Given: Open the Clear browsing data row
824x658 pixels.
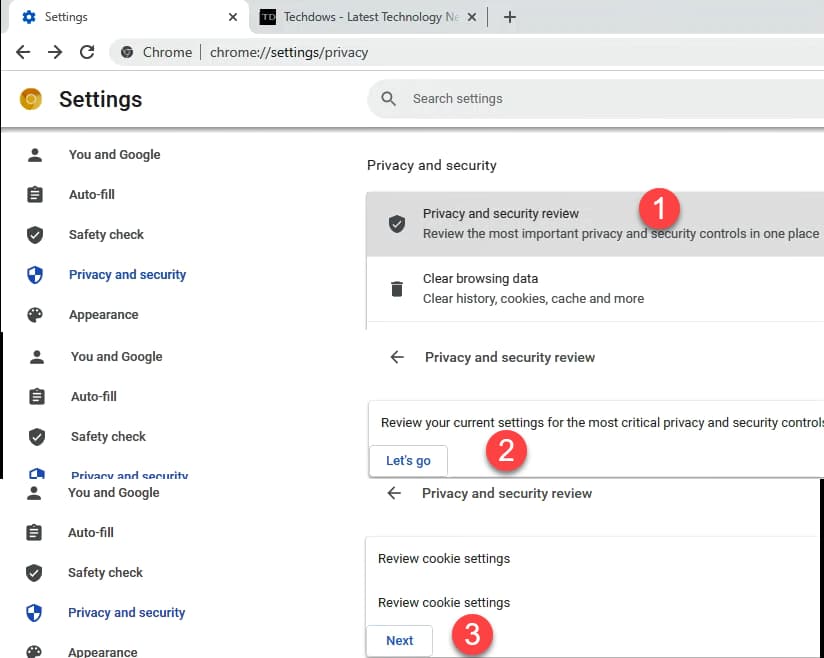Looking at the screenshot, I should (595, 289).
